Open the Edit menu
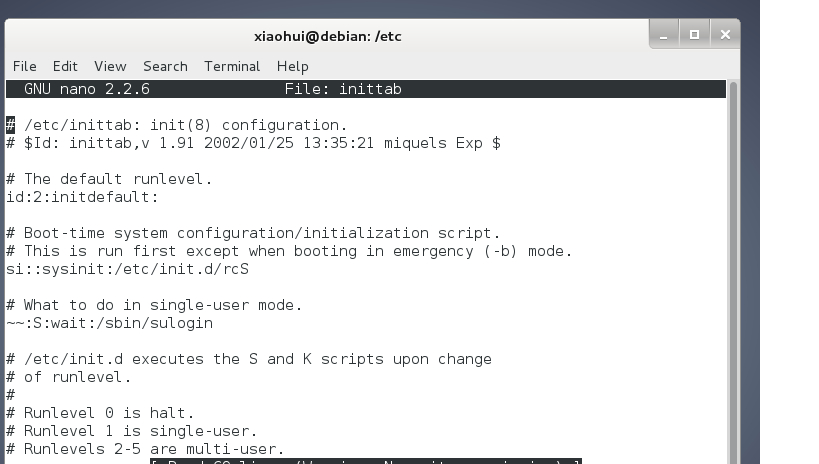This screenshot has width=819, height=464. tap(65, 66)
